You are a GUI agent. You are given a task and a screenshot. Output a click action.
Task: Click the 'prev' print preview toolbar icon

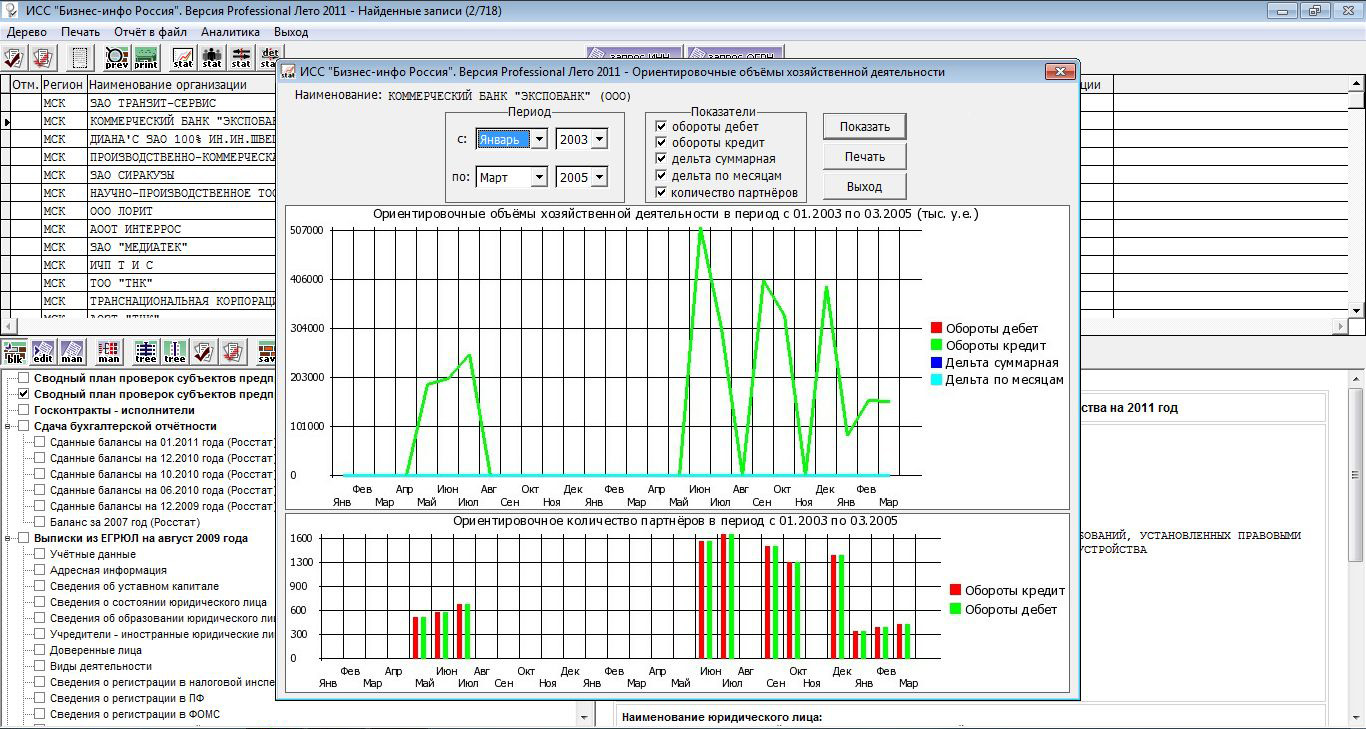tap(117, 57)
